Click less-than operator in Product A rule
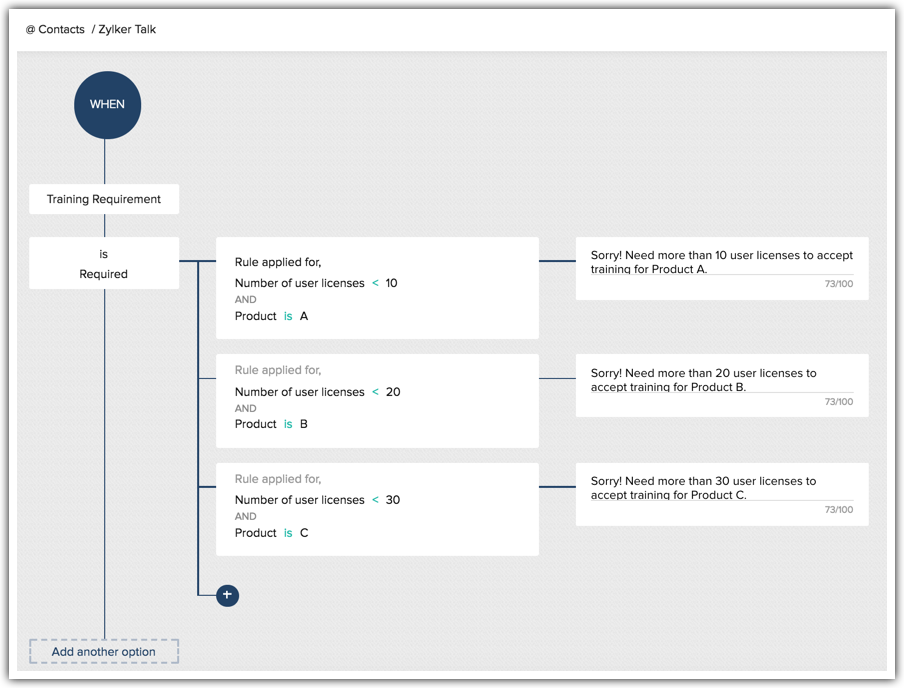 tap(375, 283)
